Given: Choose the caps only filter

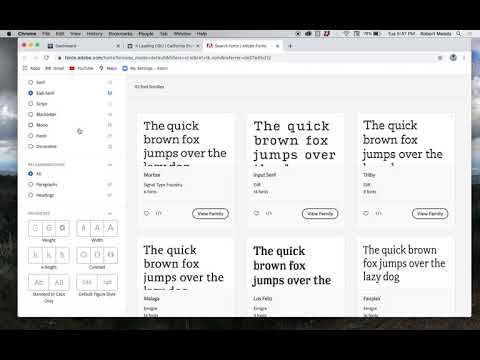Looking at the screenshot, I should coord(59,282).
